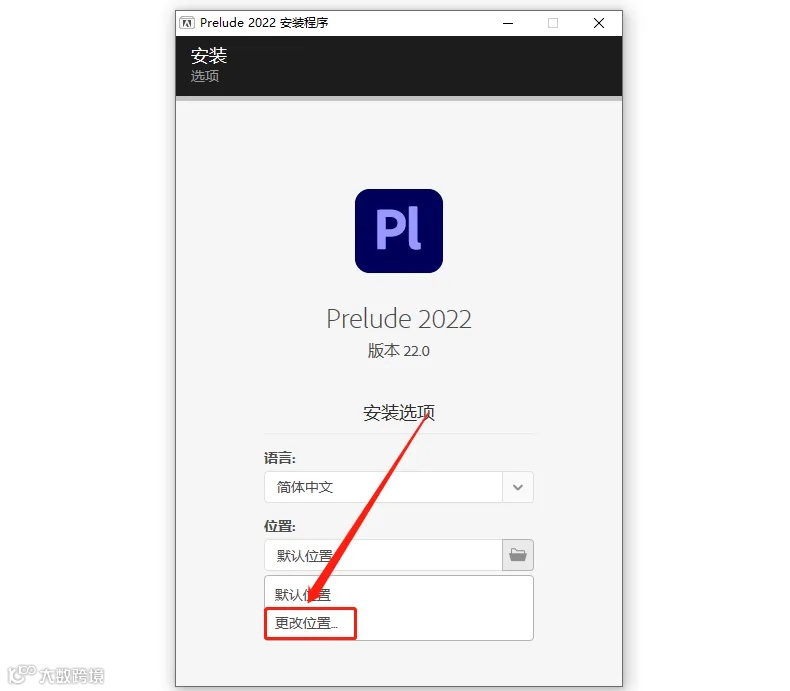Click the 版本 22.0 version label
790x691 pixels.
(399, 351)
